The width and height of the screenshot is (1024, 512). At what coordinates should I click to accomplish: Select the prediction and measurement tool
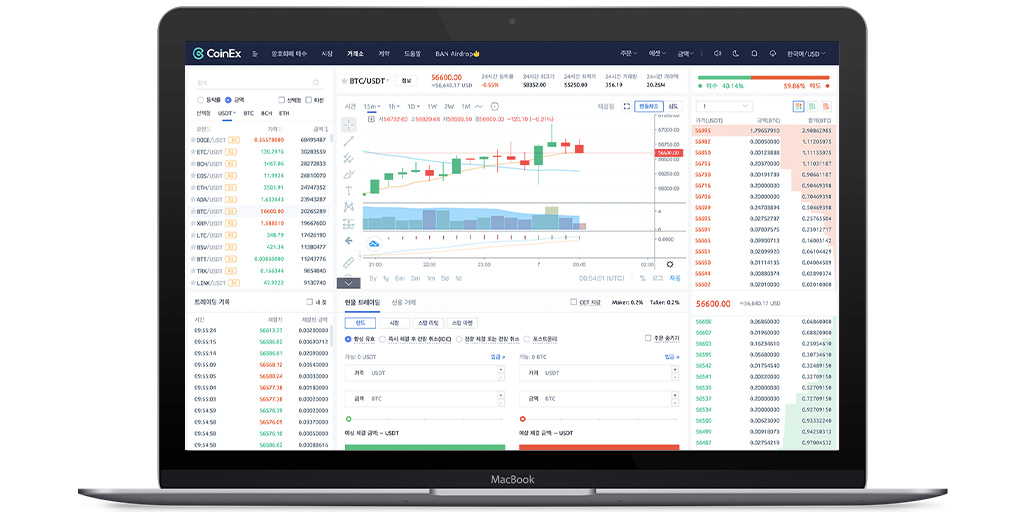[349, 224]
